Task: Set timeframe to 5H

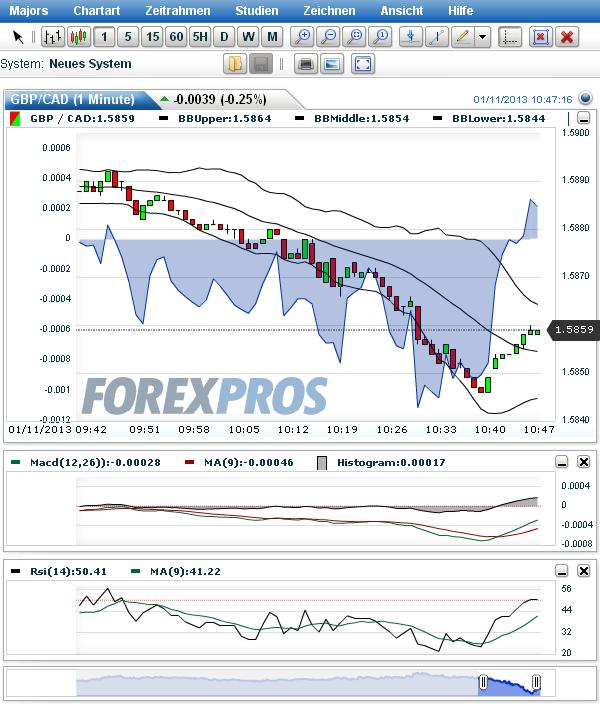Action: (200, 37)
